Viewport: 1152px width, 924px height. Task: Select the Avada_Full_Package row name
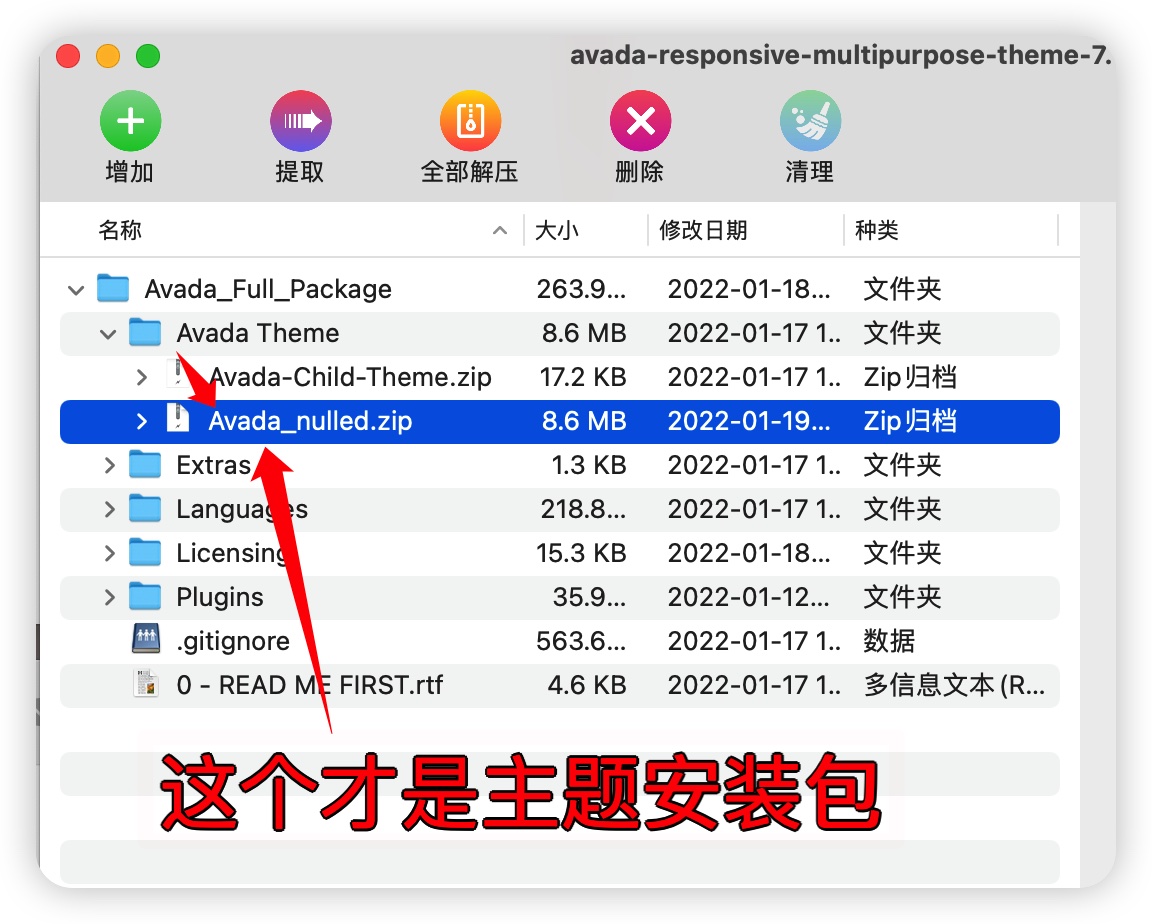point(268,289)
